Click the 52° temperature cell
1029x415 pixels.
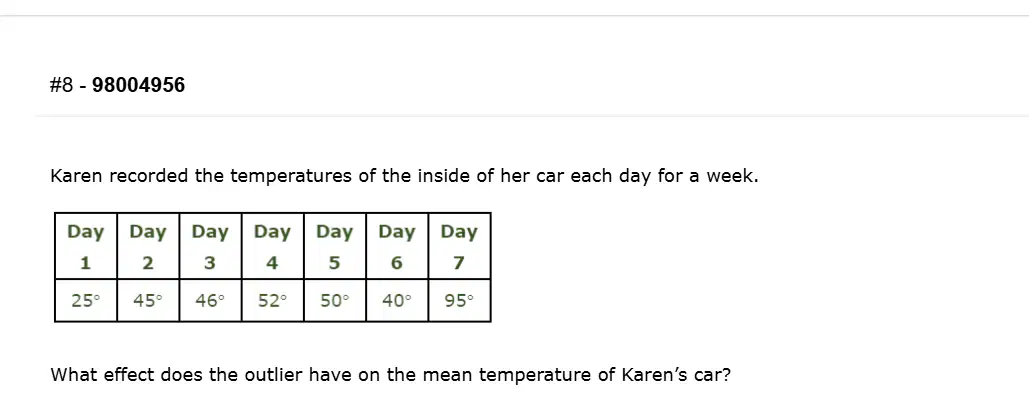272,301
